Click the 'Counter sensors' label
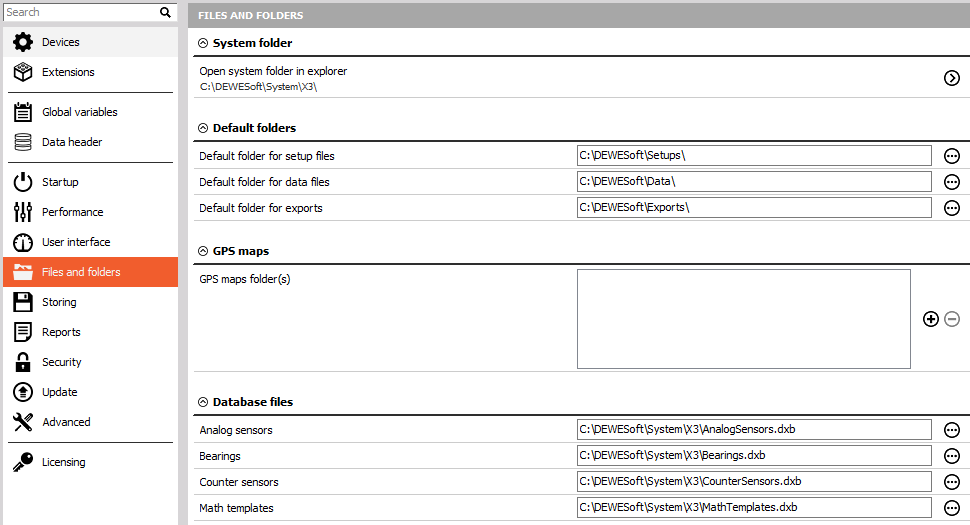 (x=239, y=482)
